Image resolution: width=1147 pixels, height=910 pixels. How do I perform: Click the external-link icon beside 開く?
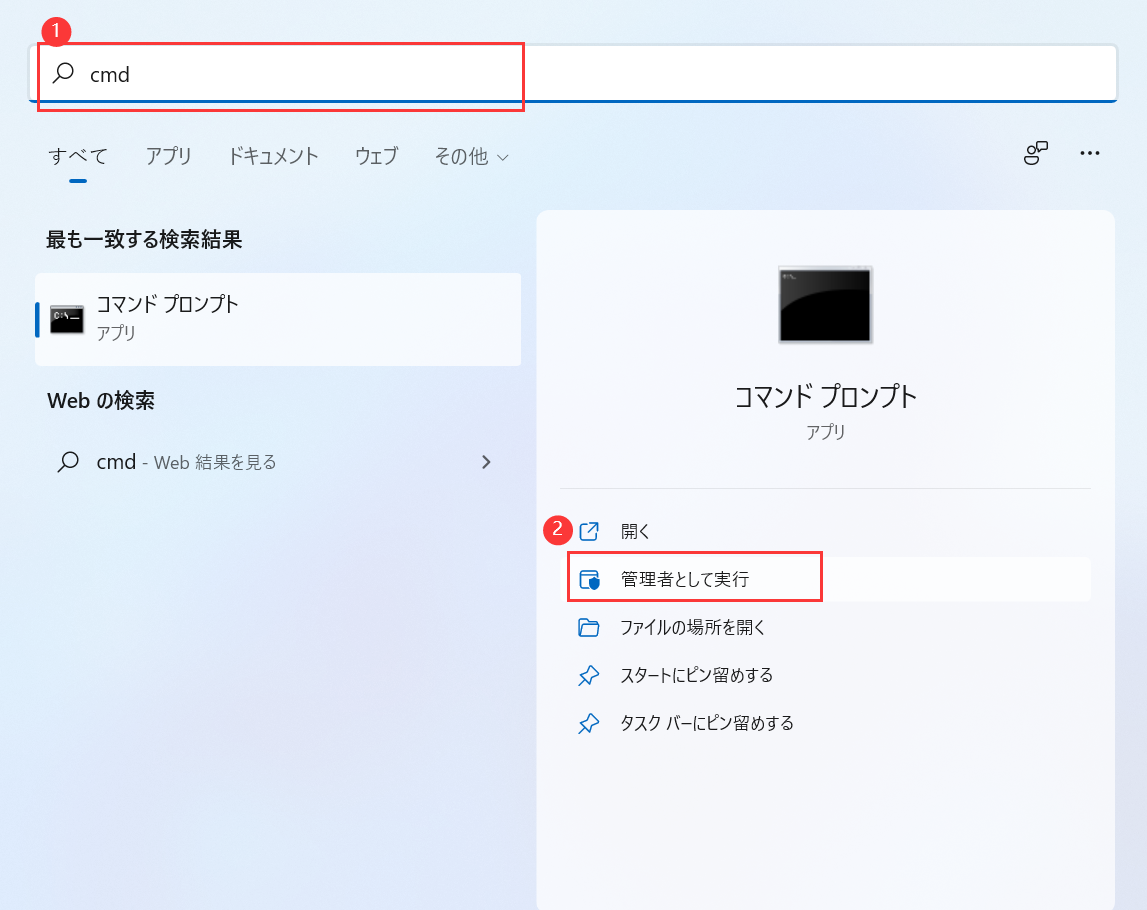pyautogui.click(x=590, y=530)
